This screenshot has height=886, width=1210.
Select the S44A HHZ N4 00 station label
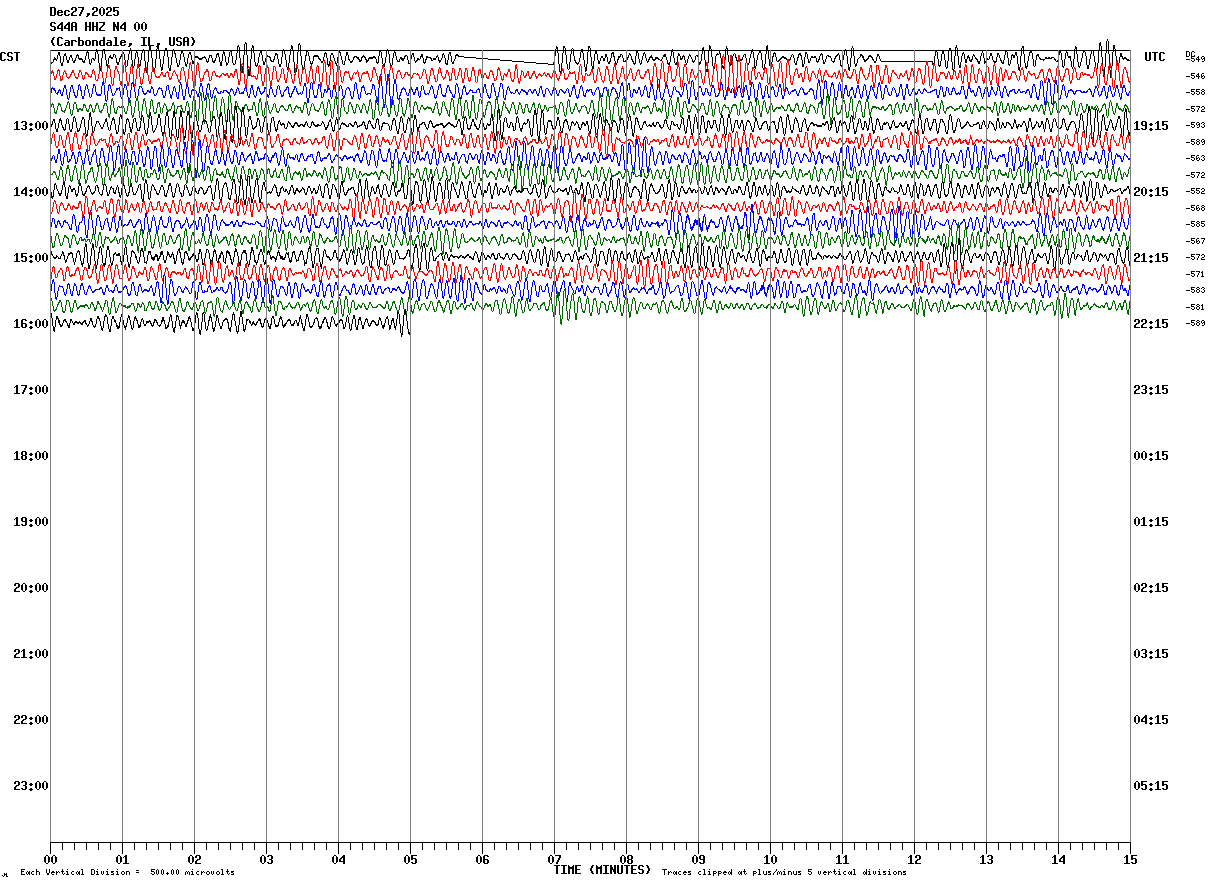(99, 27)
